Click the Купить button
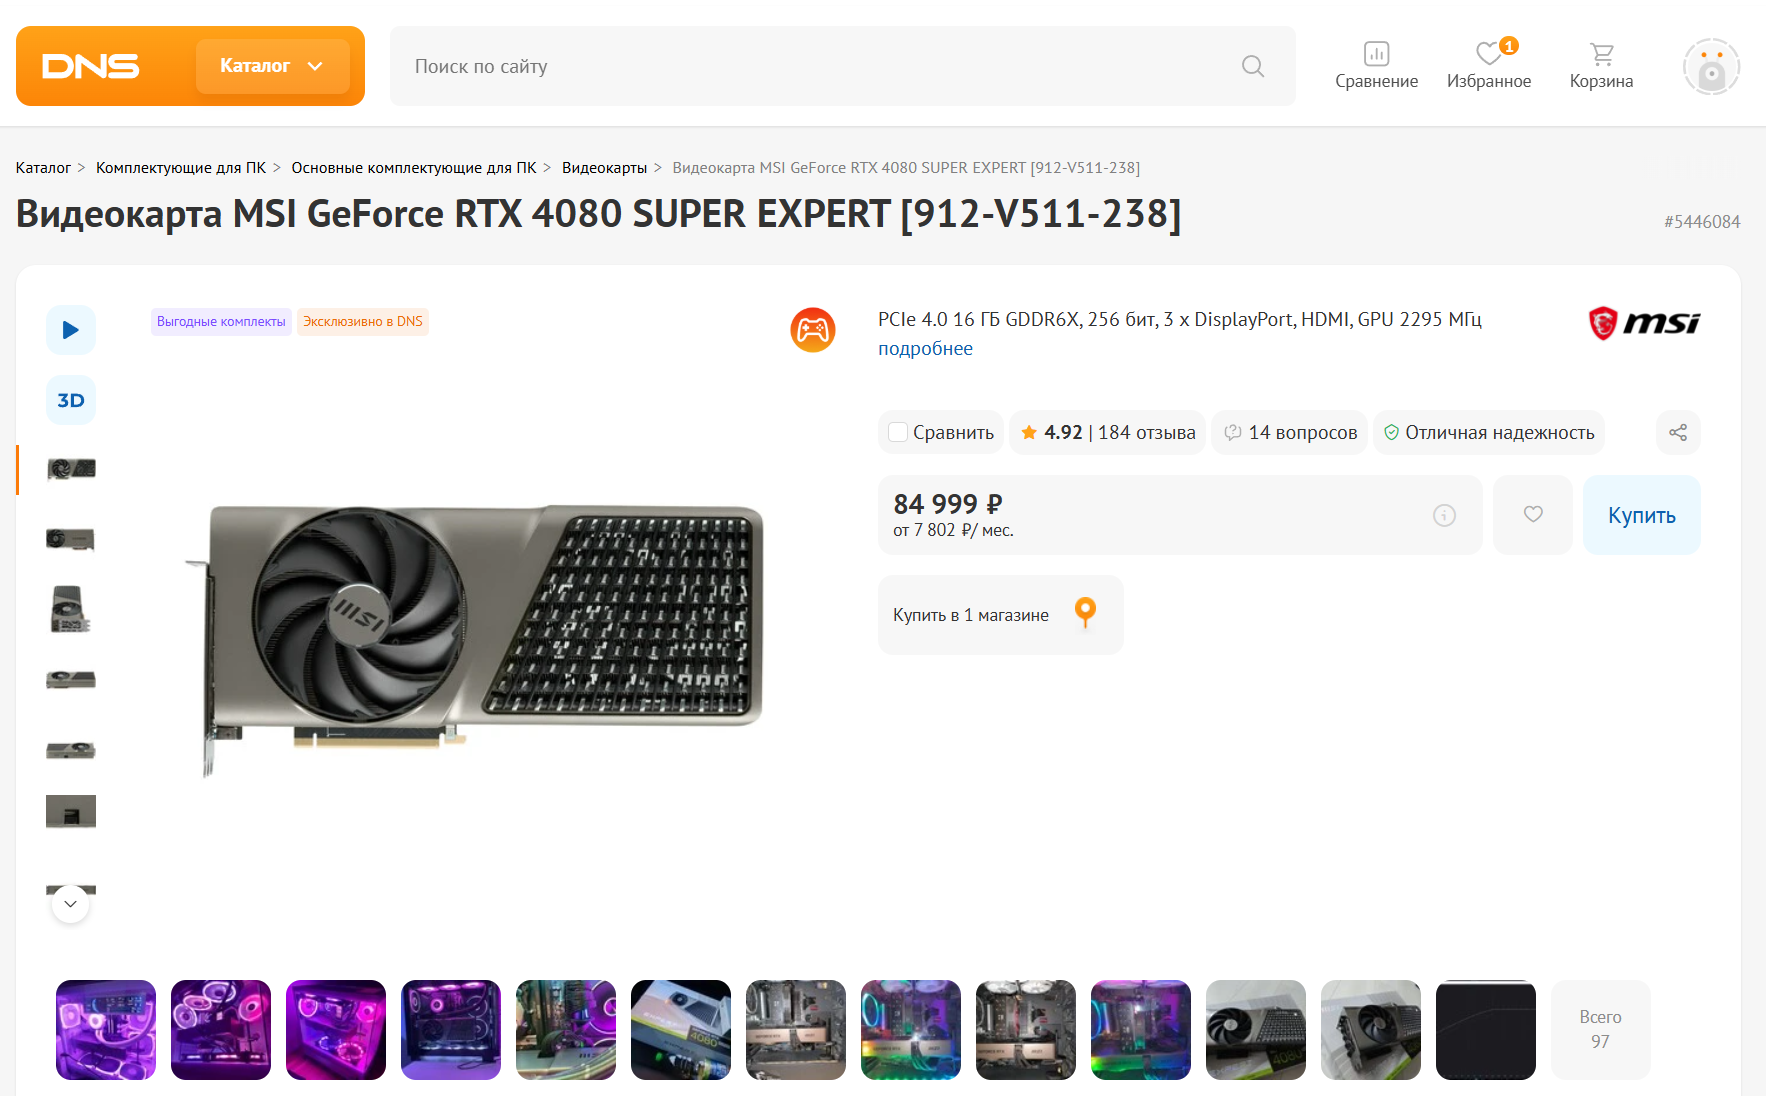This screenshot has width=1766, height=1096. 1641,515
